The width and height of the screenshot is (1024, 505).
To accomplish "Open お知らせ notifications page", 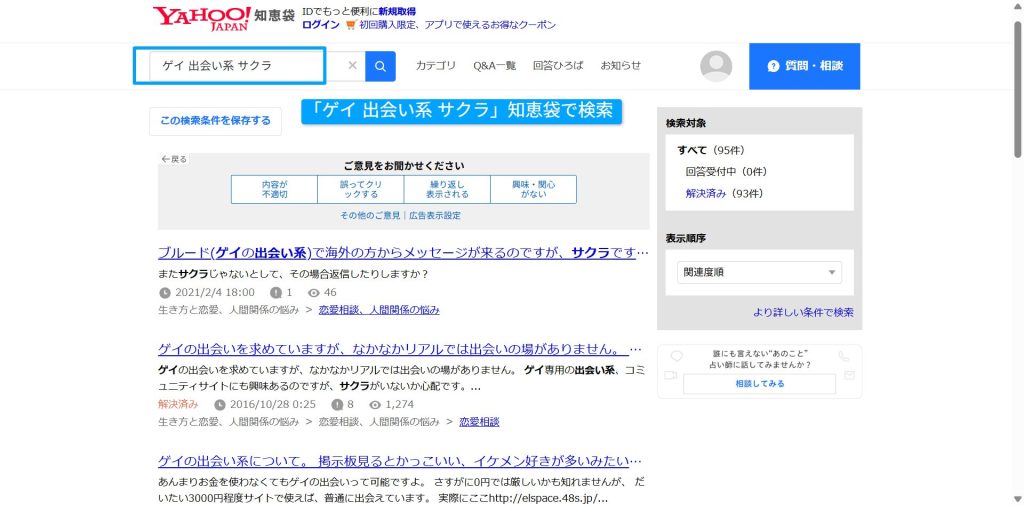I will pos(620,65).
